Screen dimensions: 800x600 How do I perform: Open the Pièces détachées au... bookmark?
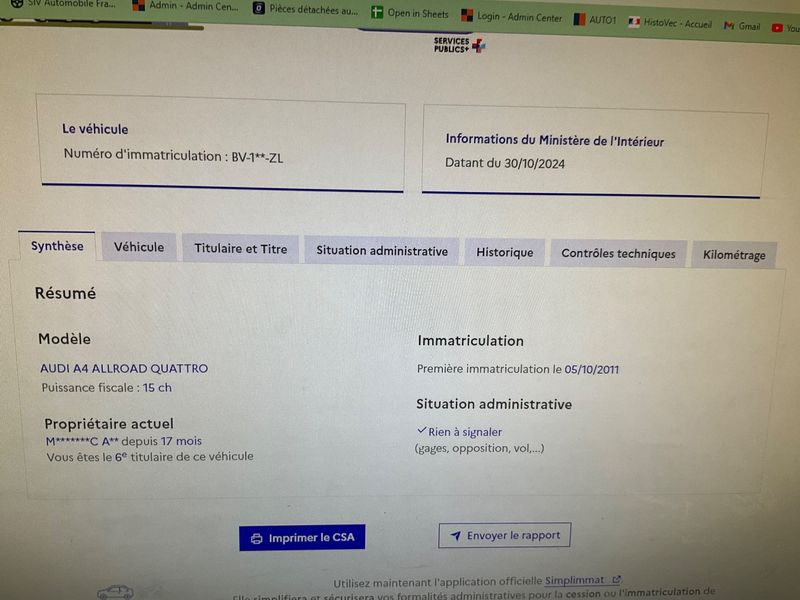tap(306, 9)
